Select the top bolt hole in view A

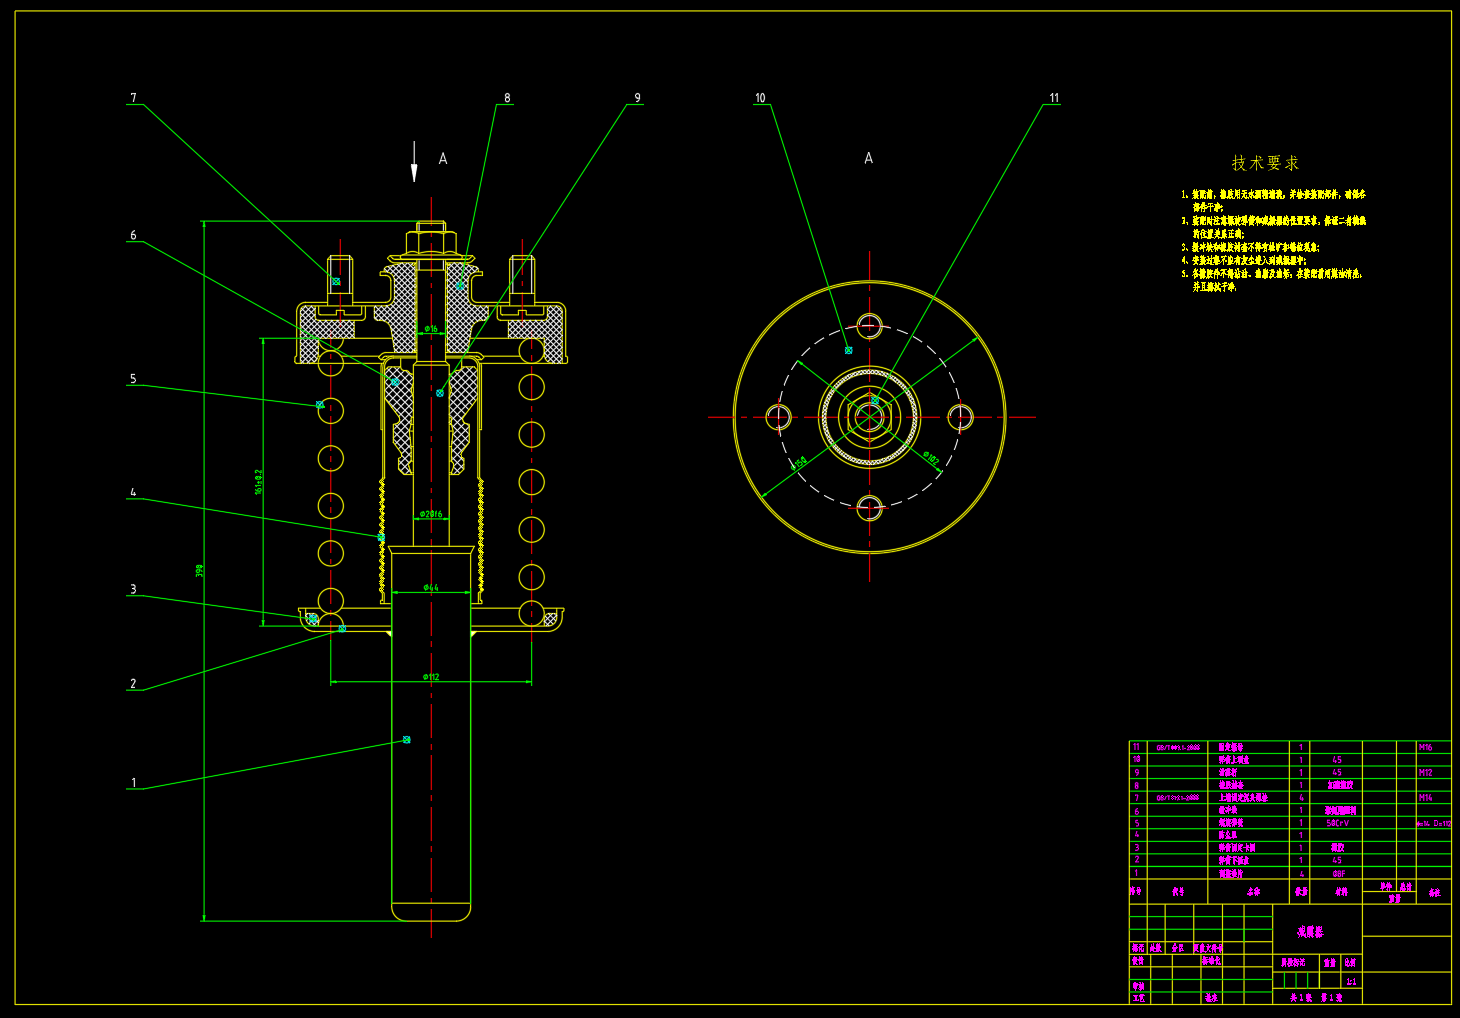pyautogui.click(x=869, y=326)
